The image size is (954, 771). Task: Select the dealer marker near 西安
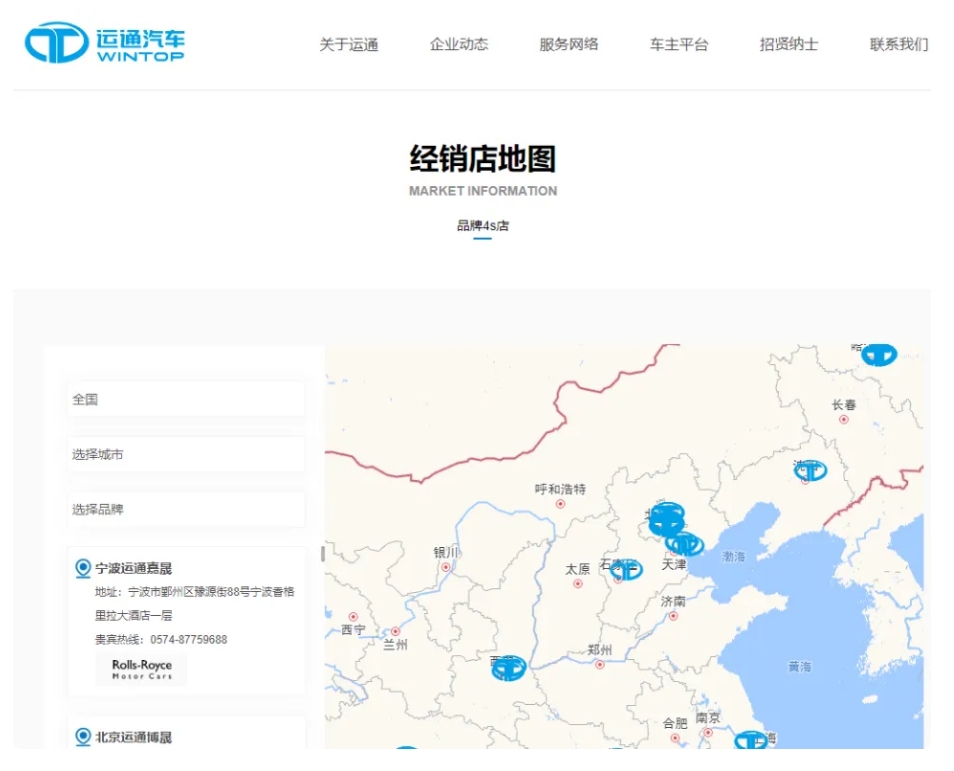point(507,668)
